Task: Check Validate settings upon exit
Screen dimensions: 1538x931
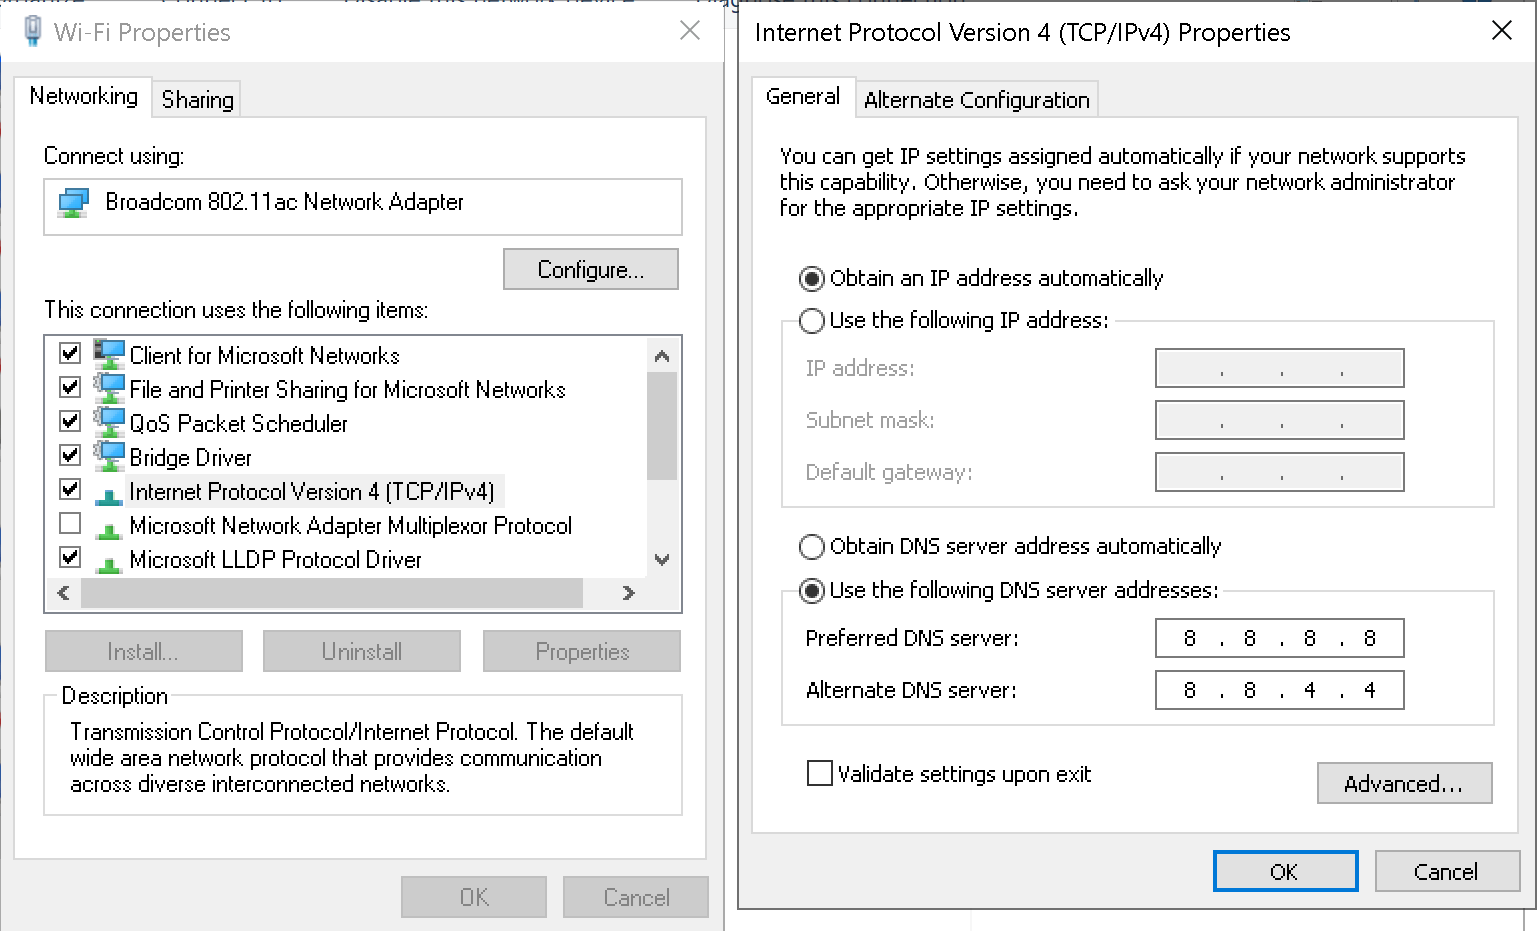Action: [x=819, y=773]
